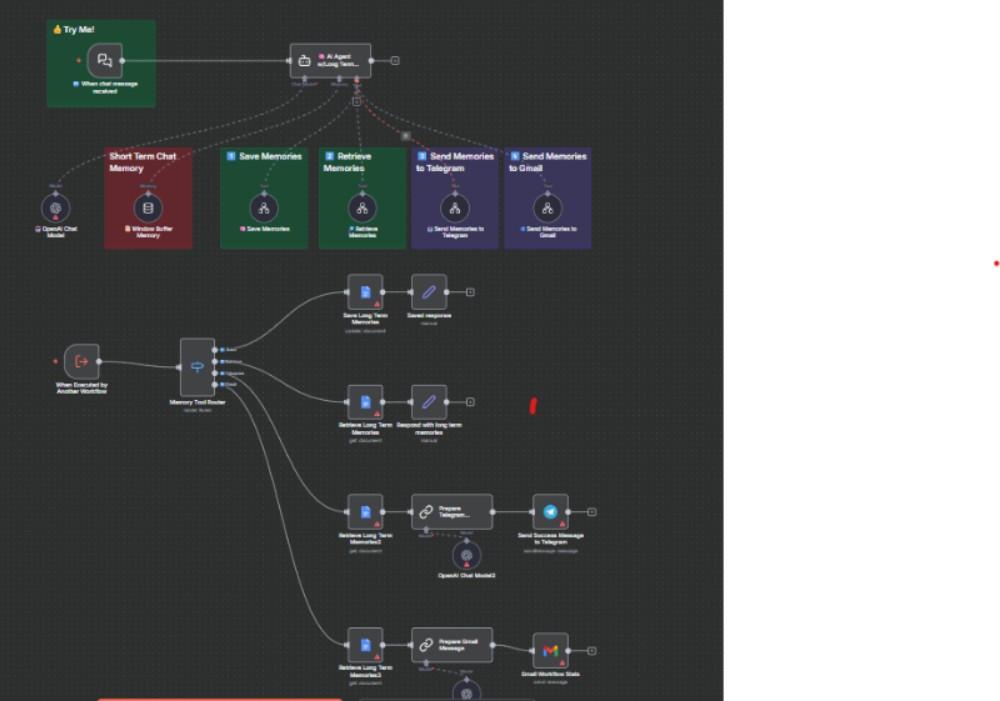The width and height of the screenshot is (1000, 701).
Task: Click the Retrieve Memories tool node
Action: (362, 208)
